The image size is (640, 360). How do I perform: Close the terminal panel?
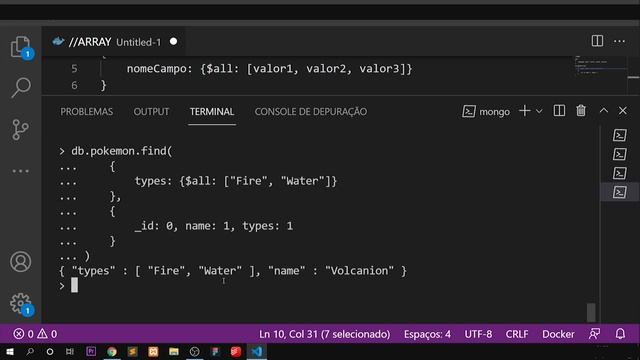tap(622, 111)
